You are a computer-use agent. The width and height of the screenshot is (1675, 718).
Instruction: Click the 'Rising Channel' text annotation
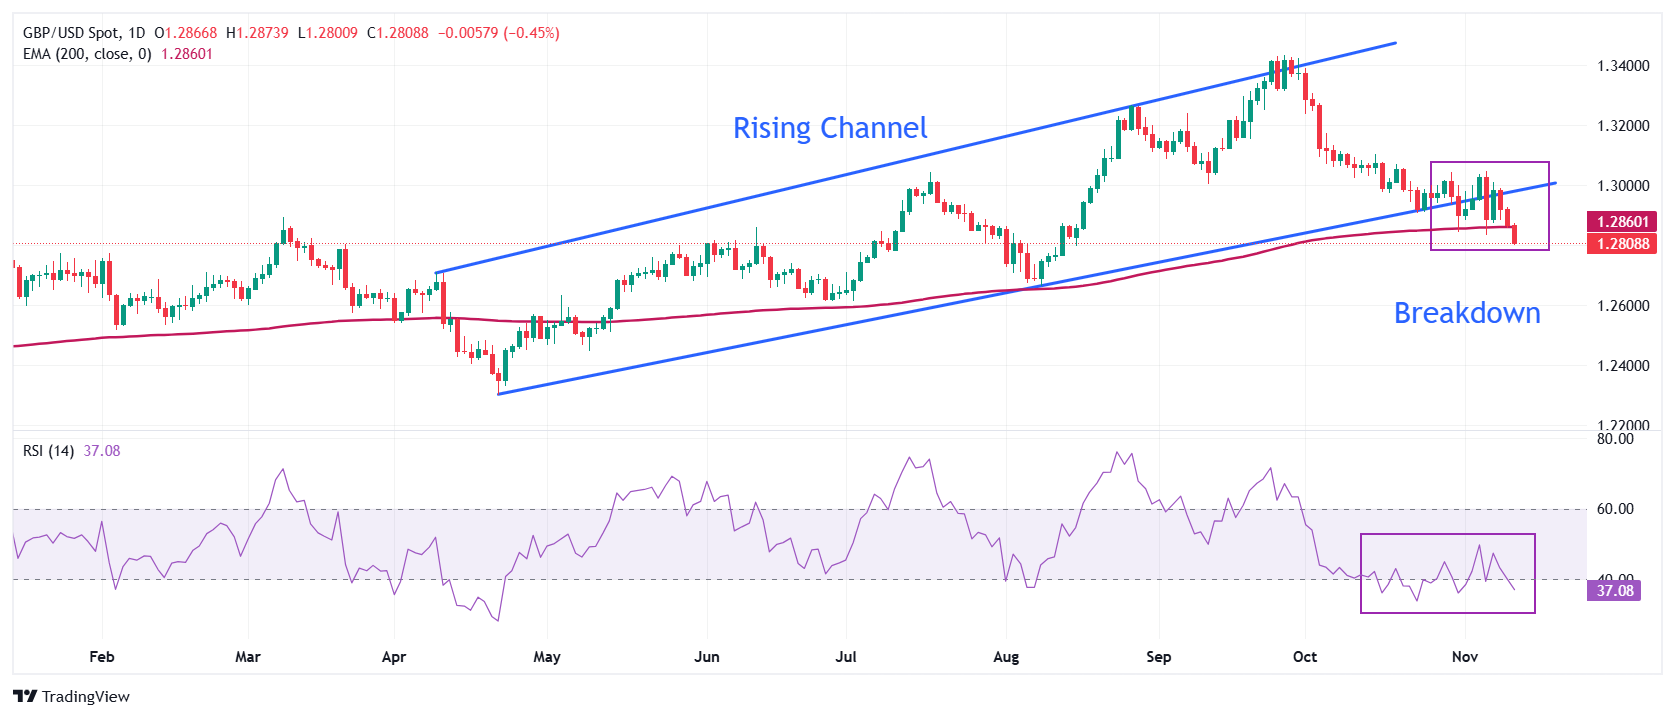(830, 128)
